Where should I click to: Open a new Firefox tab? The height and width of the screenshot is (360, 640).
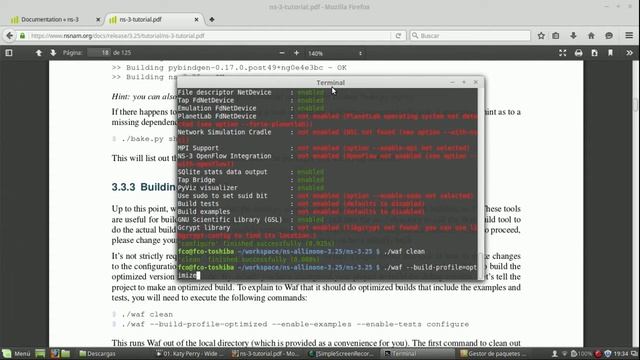coord(212,20)
